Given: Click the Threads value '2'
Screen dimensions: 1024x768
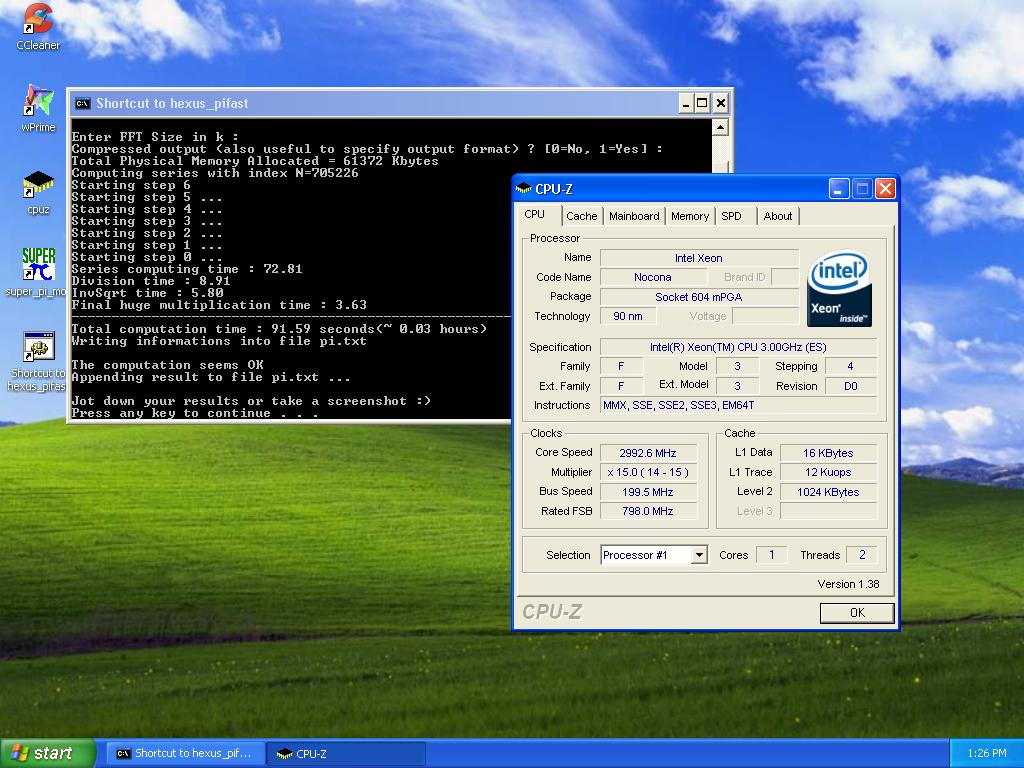Looking at the screenshot, I should [x=862, y=555].
